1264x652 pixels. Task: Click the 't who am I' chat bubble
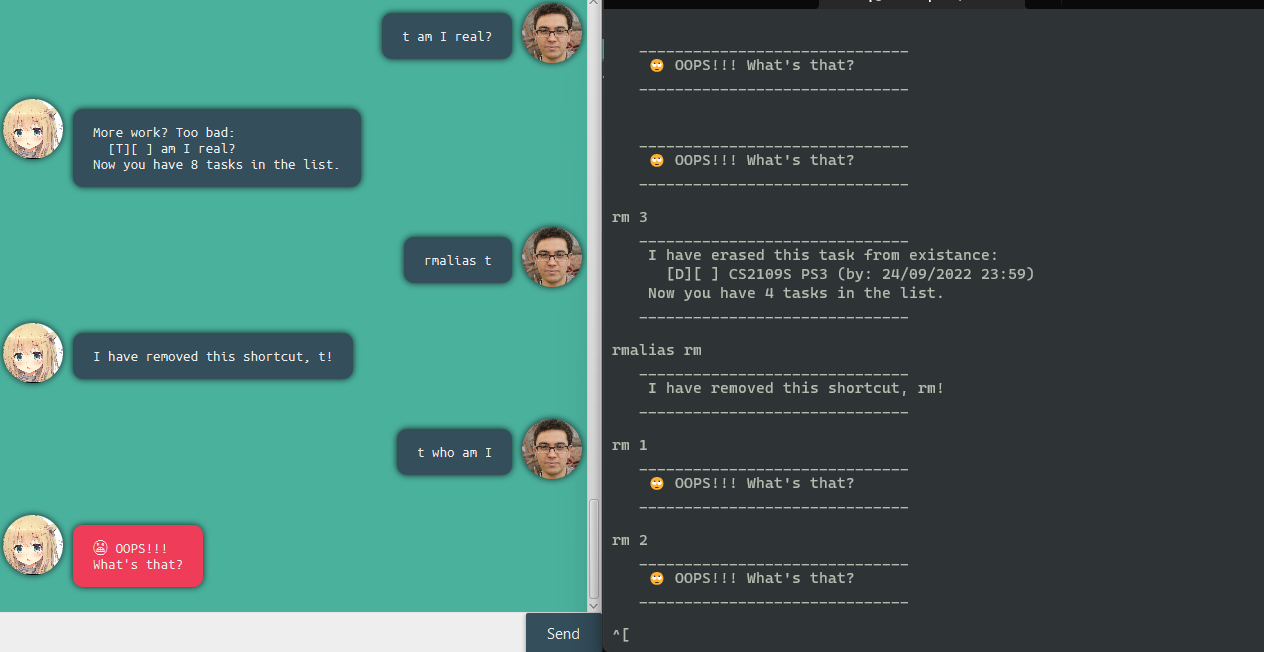(x=454, y=452)
